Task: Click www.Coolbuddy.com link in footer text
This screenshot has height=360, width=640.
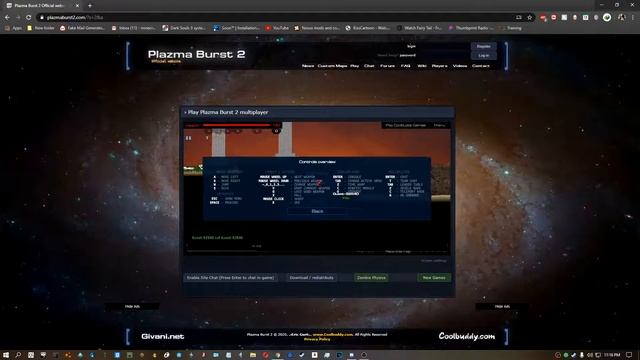Action: pos(333,335)
